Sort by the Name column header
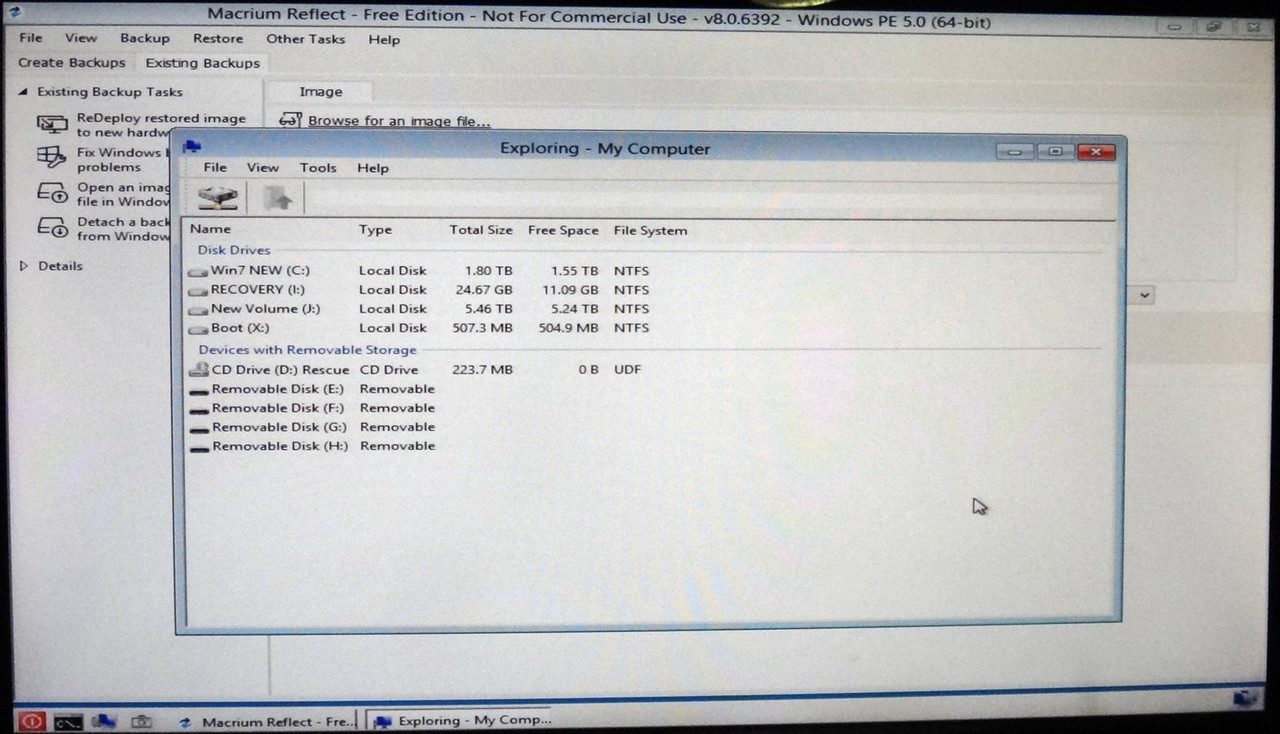Viewport: 1280px width, 734px height. 211,229
